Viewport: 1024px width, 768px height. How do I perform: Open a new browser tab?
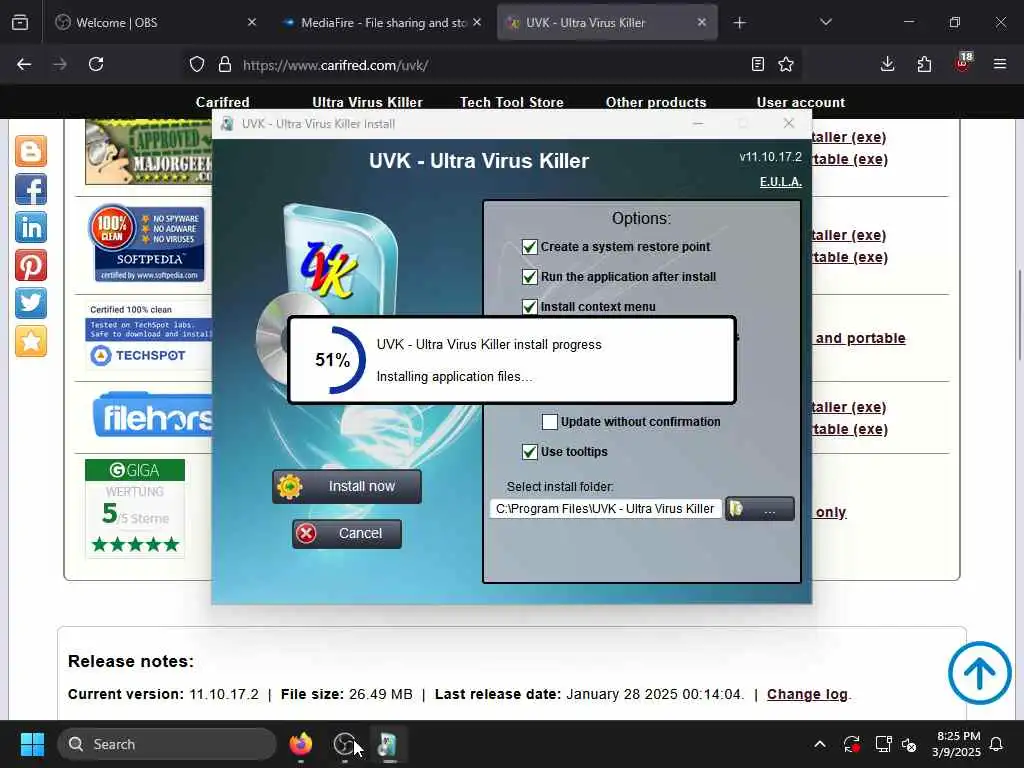tap(739, 23)
